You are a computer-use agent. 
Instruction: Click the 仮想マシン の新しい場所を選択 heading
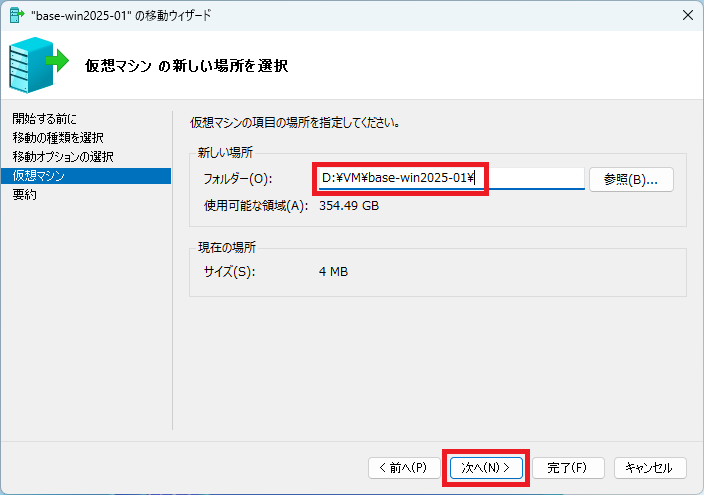[x=186, y=66]
